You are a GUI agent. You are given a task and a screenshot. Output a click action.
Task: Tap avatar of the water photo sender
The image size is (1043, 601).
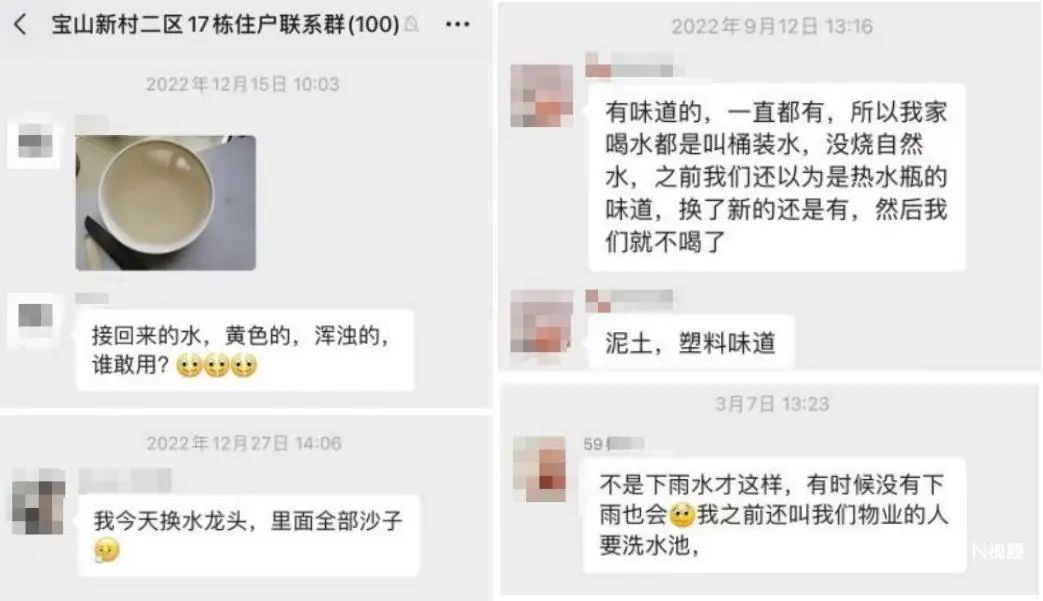(34, 144)
